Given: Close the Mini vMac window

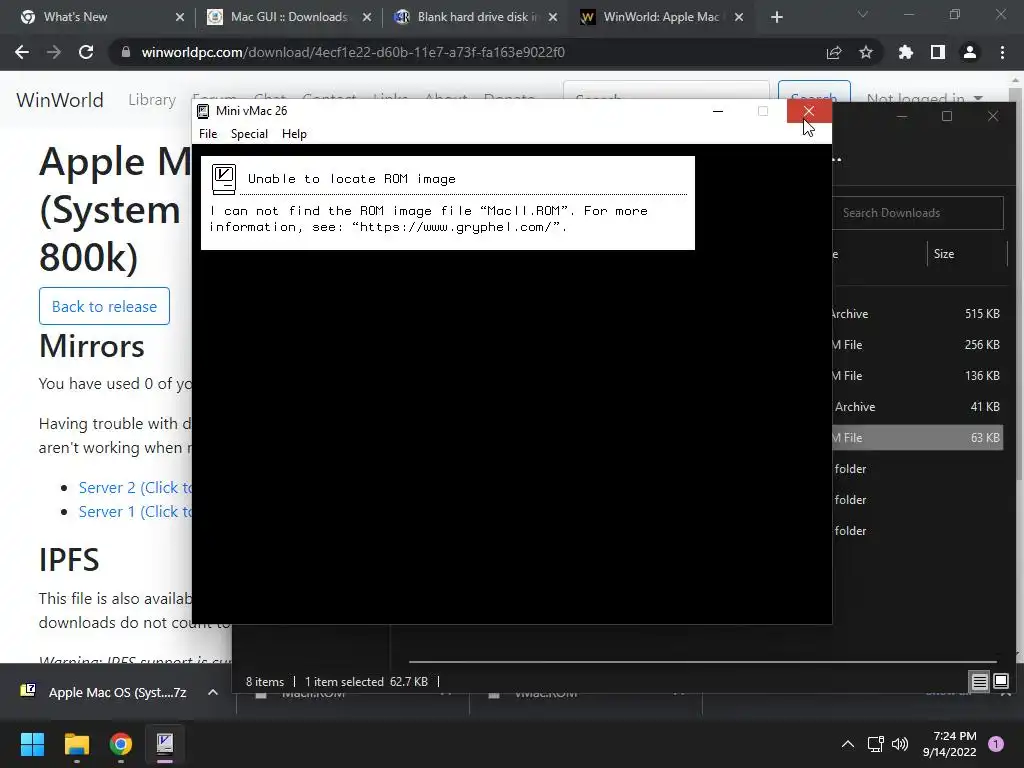Looking at the screenshot, I should point(808,111).
